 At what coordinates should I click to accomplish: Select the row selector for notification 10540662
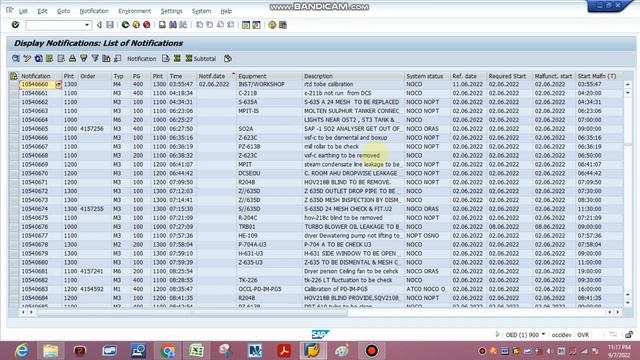click(x=14, y=102)
